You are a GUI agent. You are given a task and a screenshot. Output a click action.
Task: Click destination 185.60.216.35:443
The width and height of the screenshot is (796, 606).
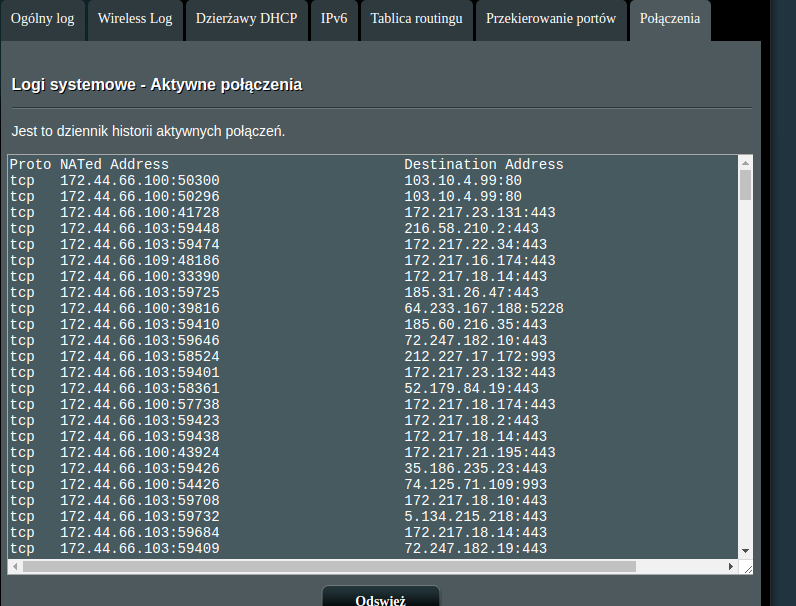click(x=475, y=324)
